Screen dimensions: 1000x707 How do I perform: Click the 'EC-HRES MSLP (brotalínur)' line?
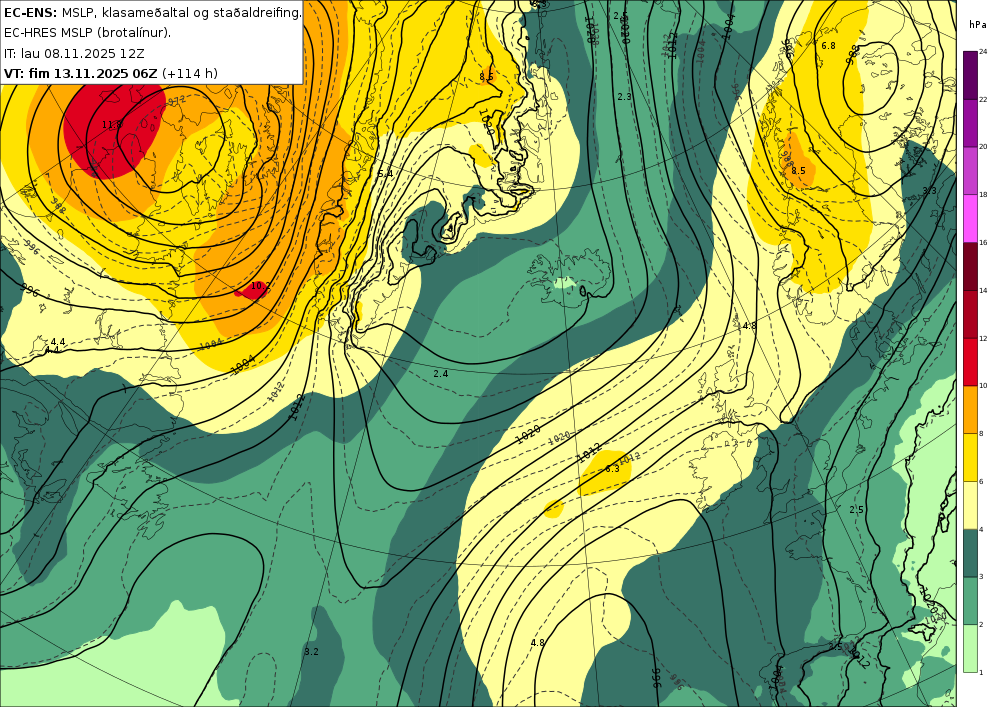[x=87, y=33]
